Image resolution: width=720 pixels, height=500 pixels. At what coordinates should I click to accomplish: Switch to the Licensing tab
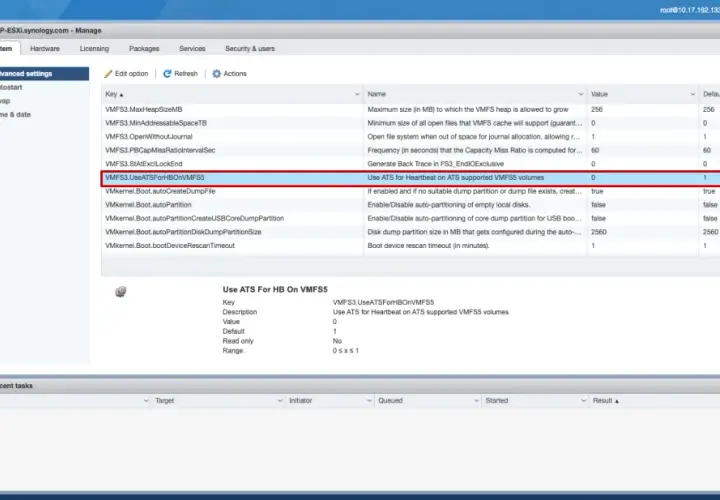tap(94, 49)
